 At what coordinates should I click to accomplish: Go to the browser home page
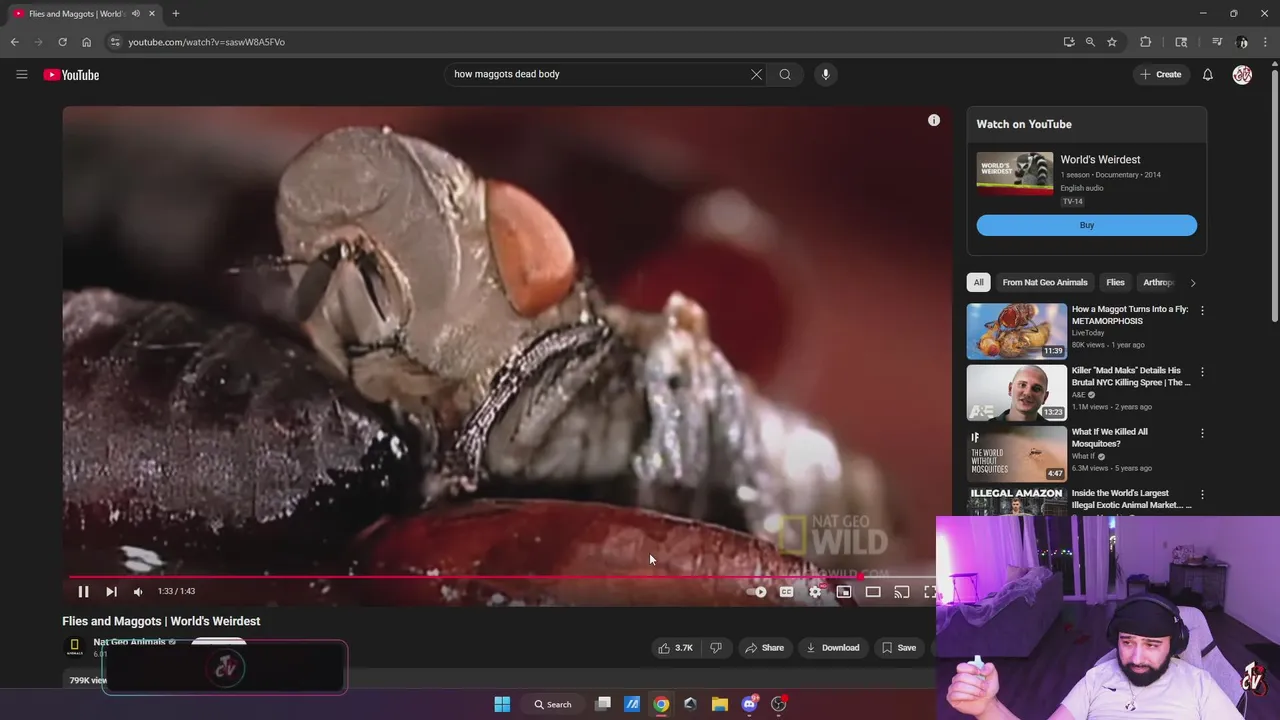pyautogui.click(x=86, y=42)
